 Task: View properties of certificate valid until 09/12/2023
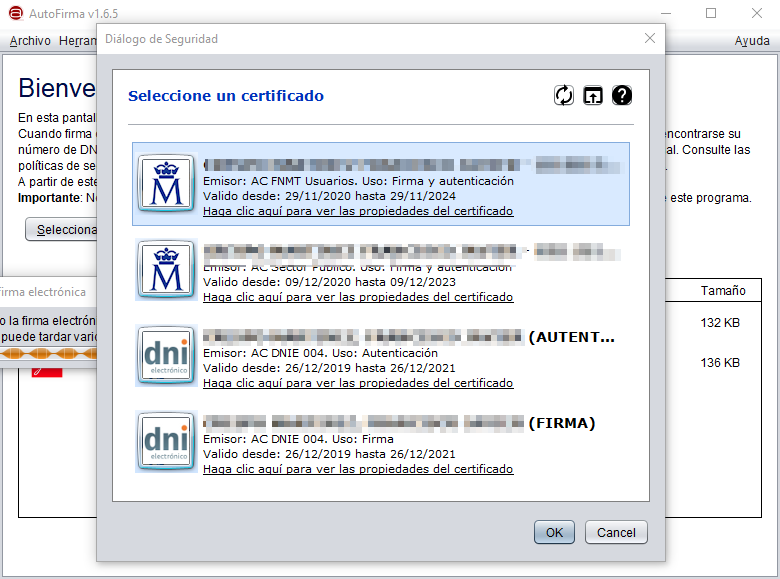click(x=358, y=297)
